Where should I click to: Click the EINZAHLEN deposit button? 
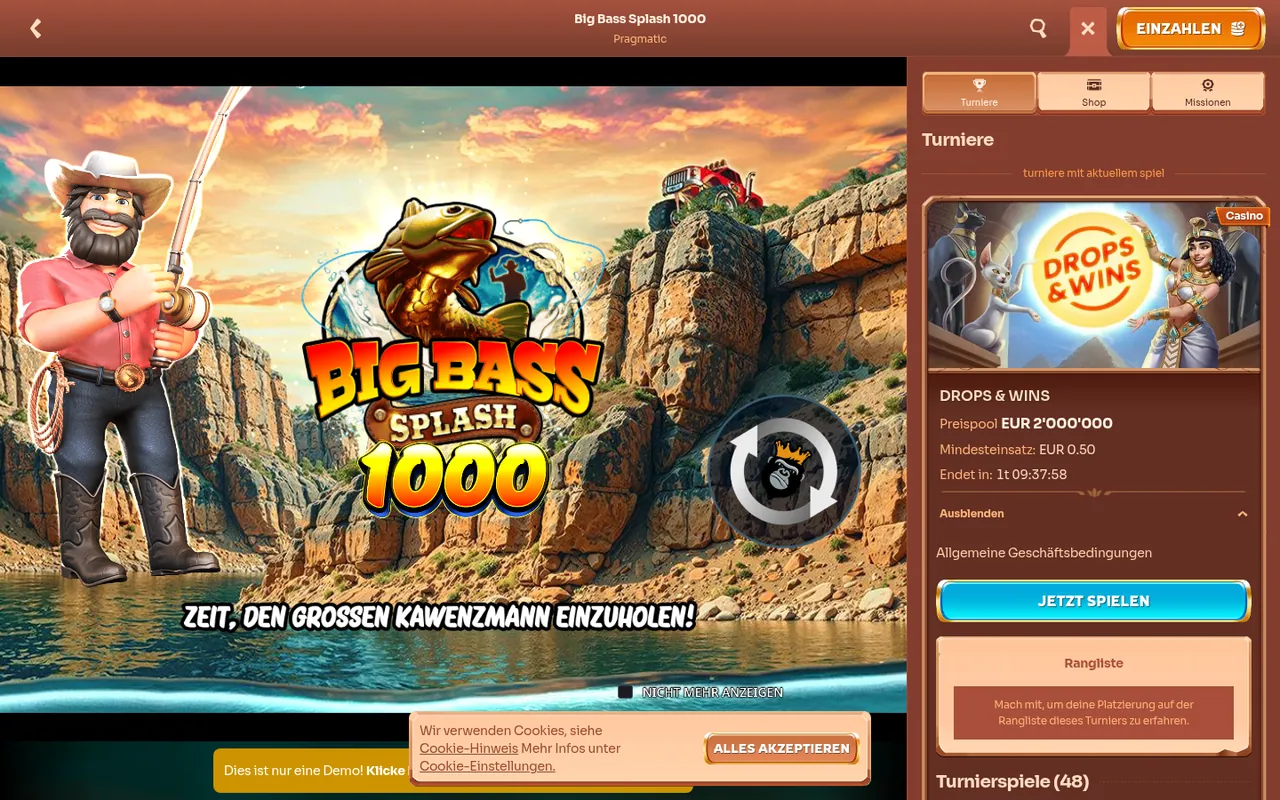coord(1190,29)
